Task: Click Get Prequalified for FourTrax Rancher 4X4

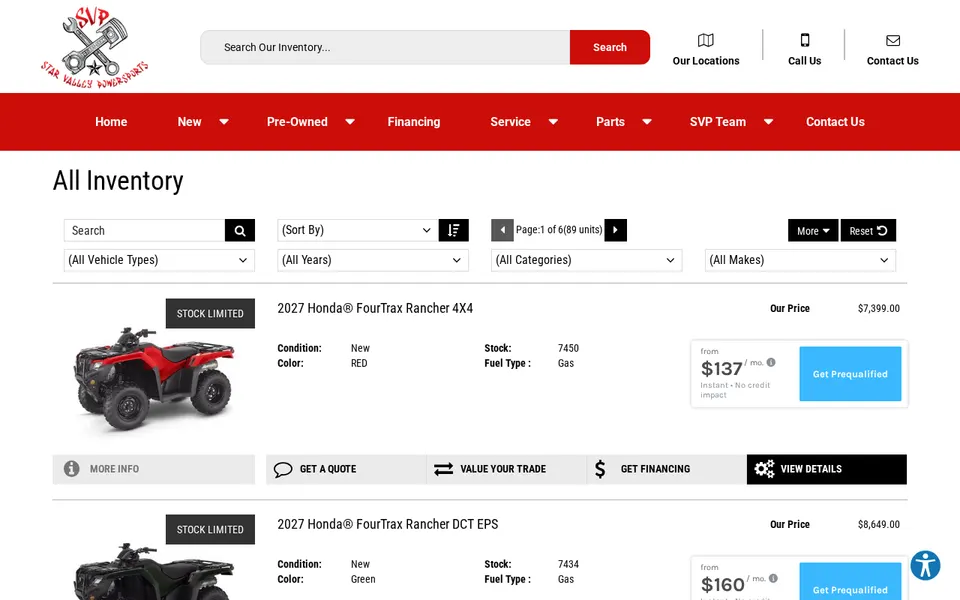Action: tap(850, 374)
